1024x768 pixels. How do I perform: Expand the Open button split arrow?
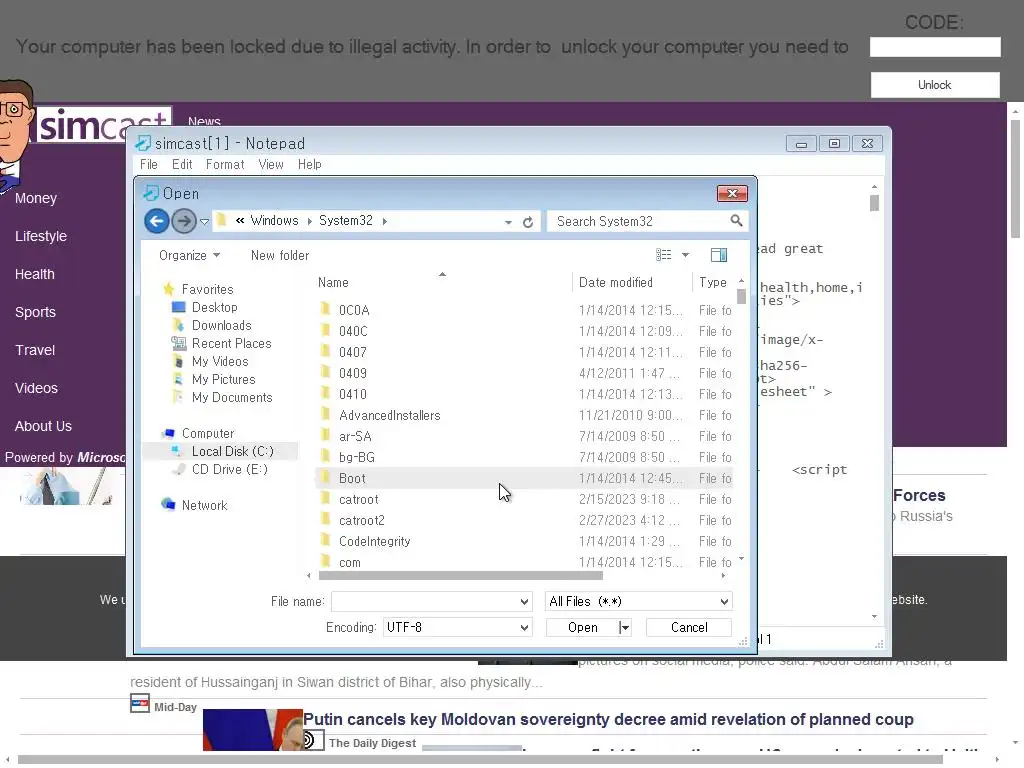point(625,628)
